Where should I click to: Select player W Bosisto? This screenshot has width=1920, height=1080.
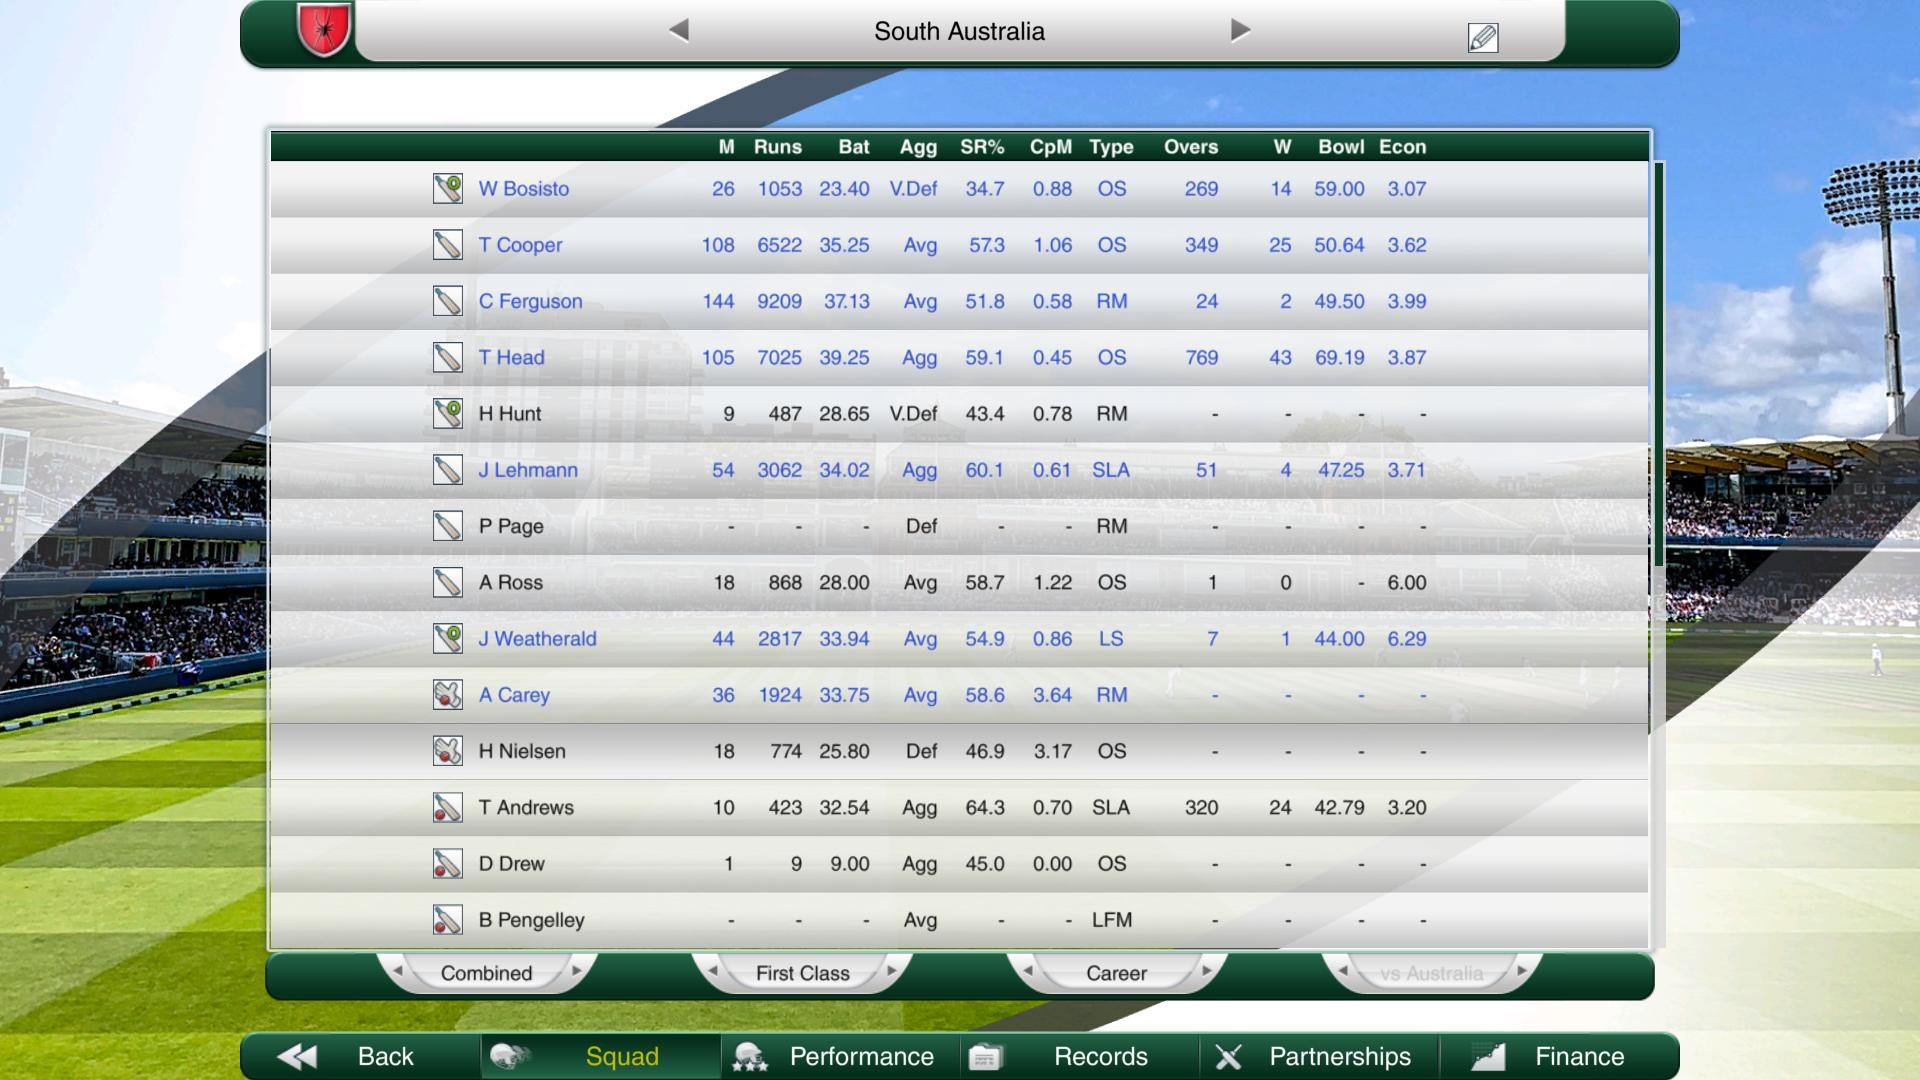[523, 189]
